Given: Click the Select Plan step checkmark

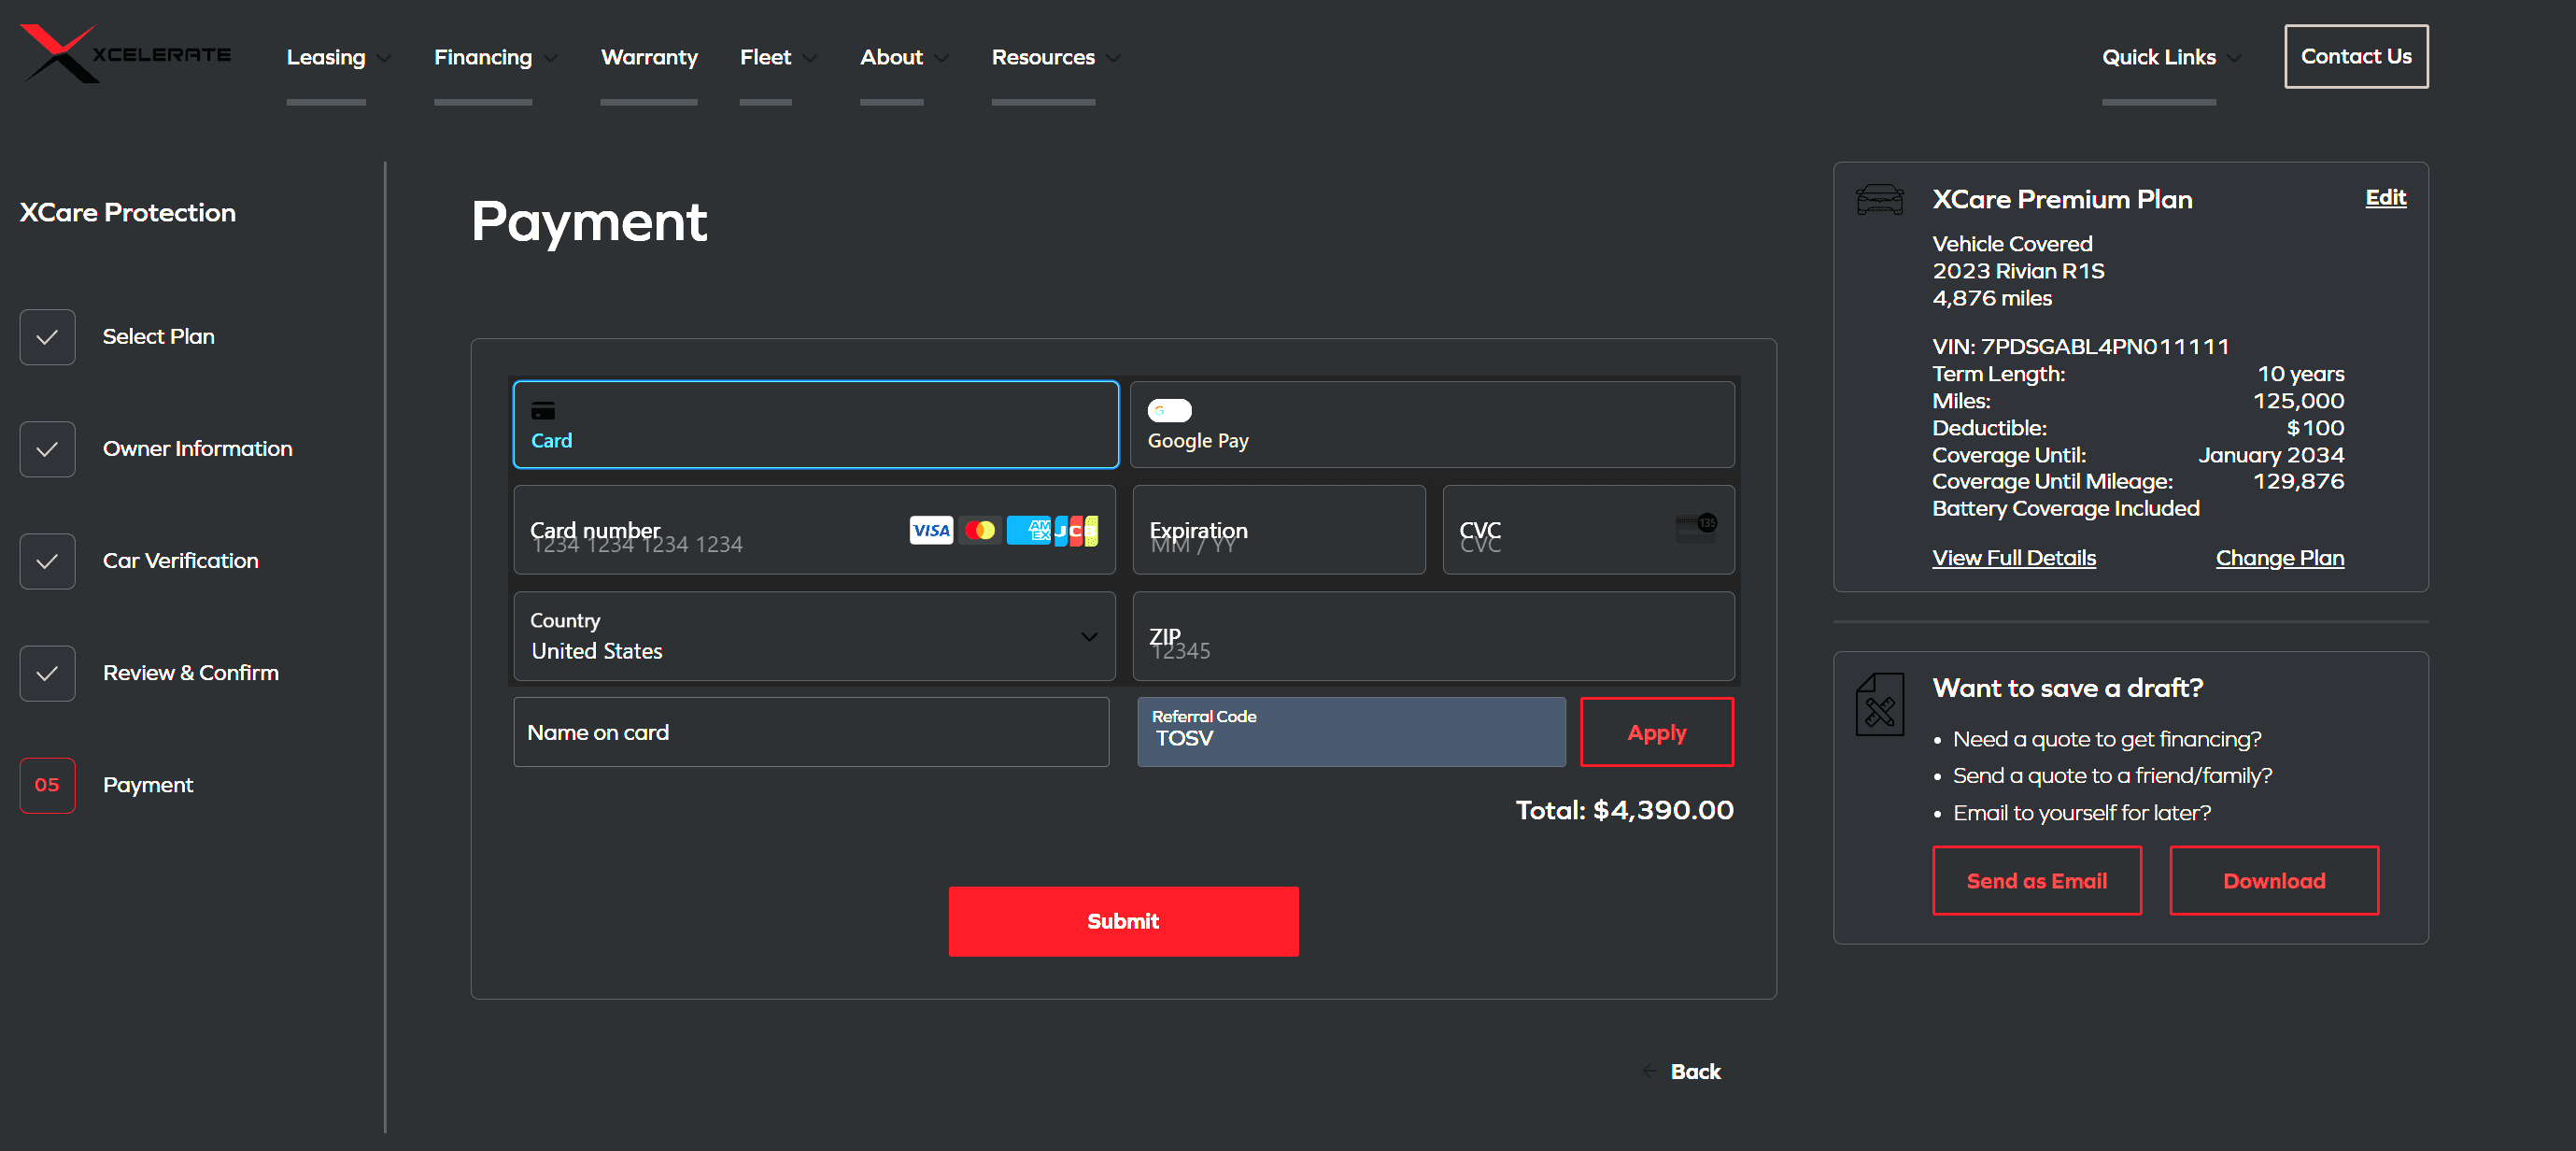Looking at the screenshot, I should [47, 337].
